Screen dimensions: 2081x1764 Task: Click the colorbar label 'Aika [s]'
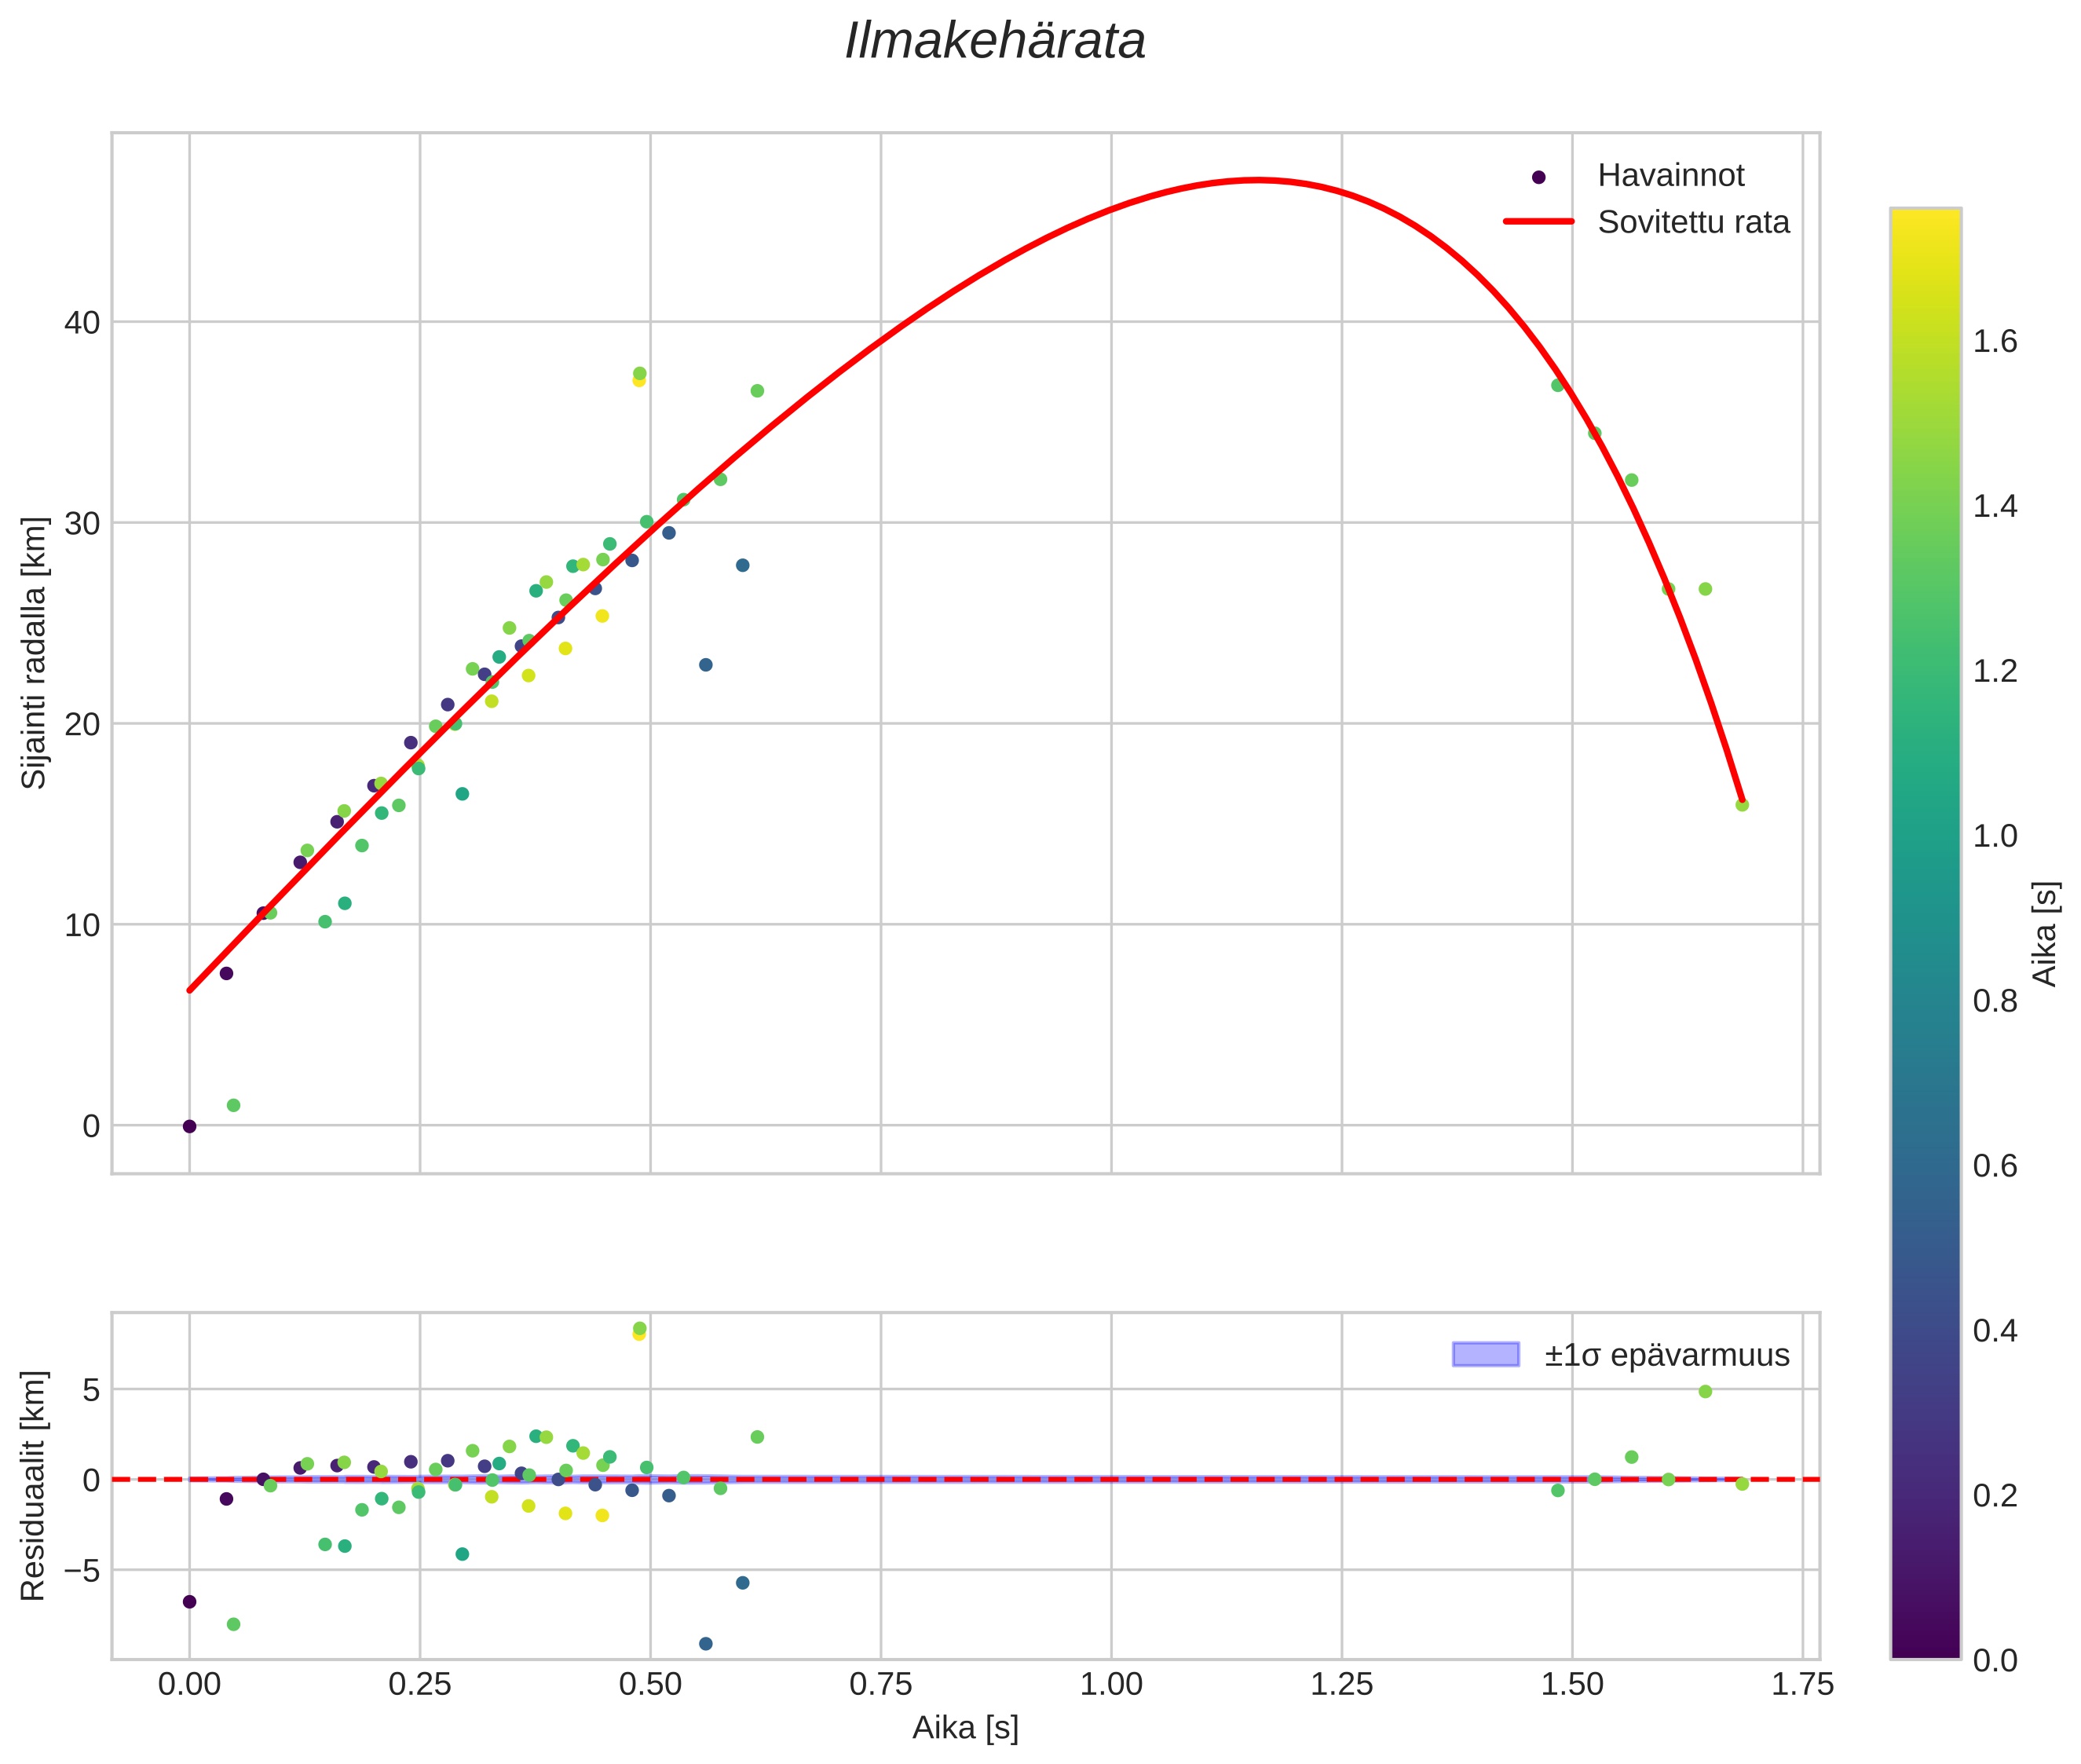tap(2046, 933)
